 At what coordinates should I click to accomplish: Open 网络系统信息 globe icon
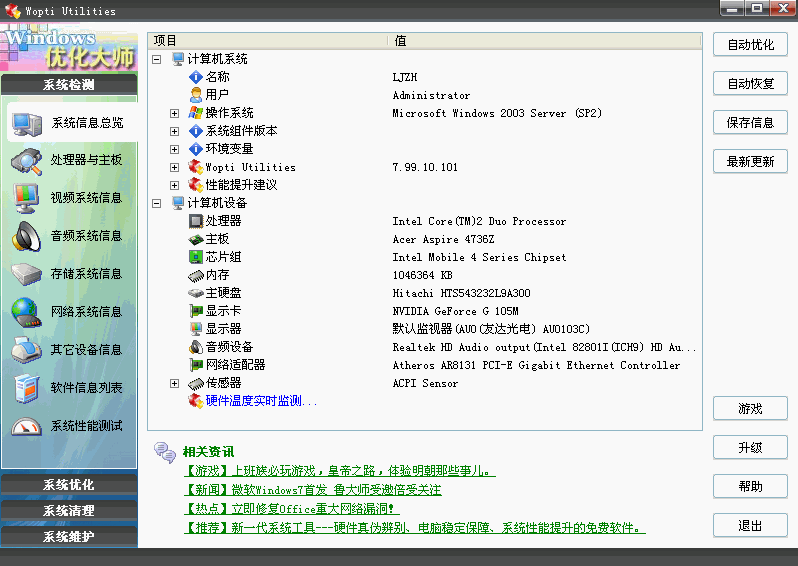pyautogui.click(x=26, y=312)
